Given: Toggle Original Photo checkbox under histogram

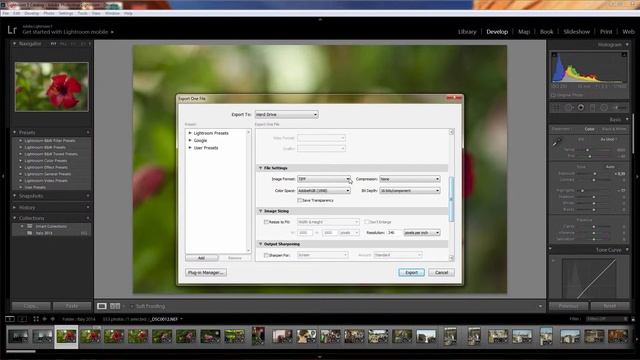Looking at the screenshot, I should point(554,95).
